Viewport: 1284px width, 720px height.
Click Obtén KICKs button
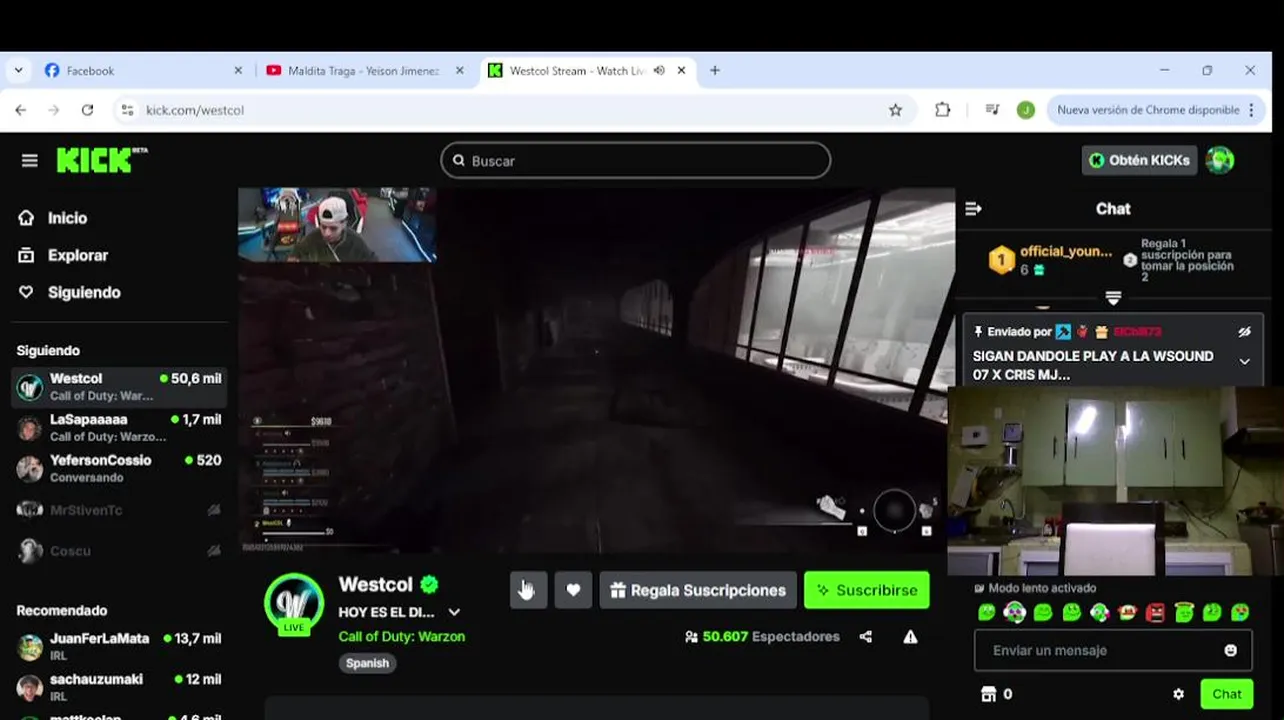(1139, 160)
